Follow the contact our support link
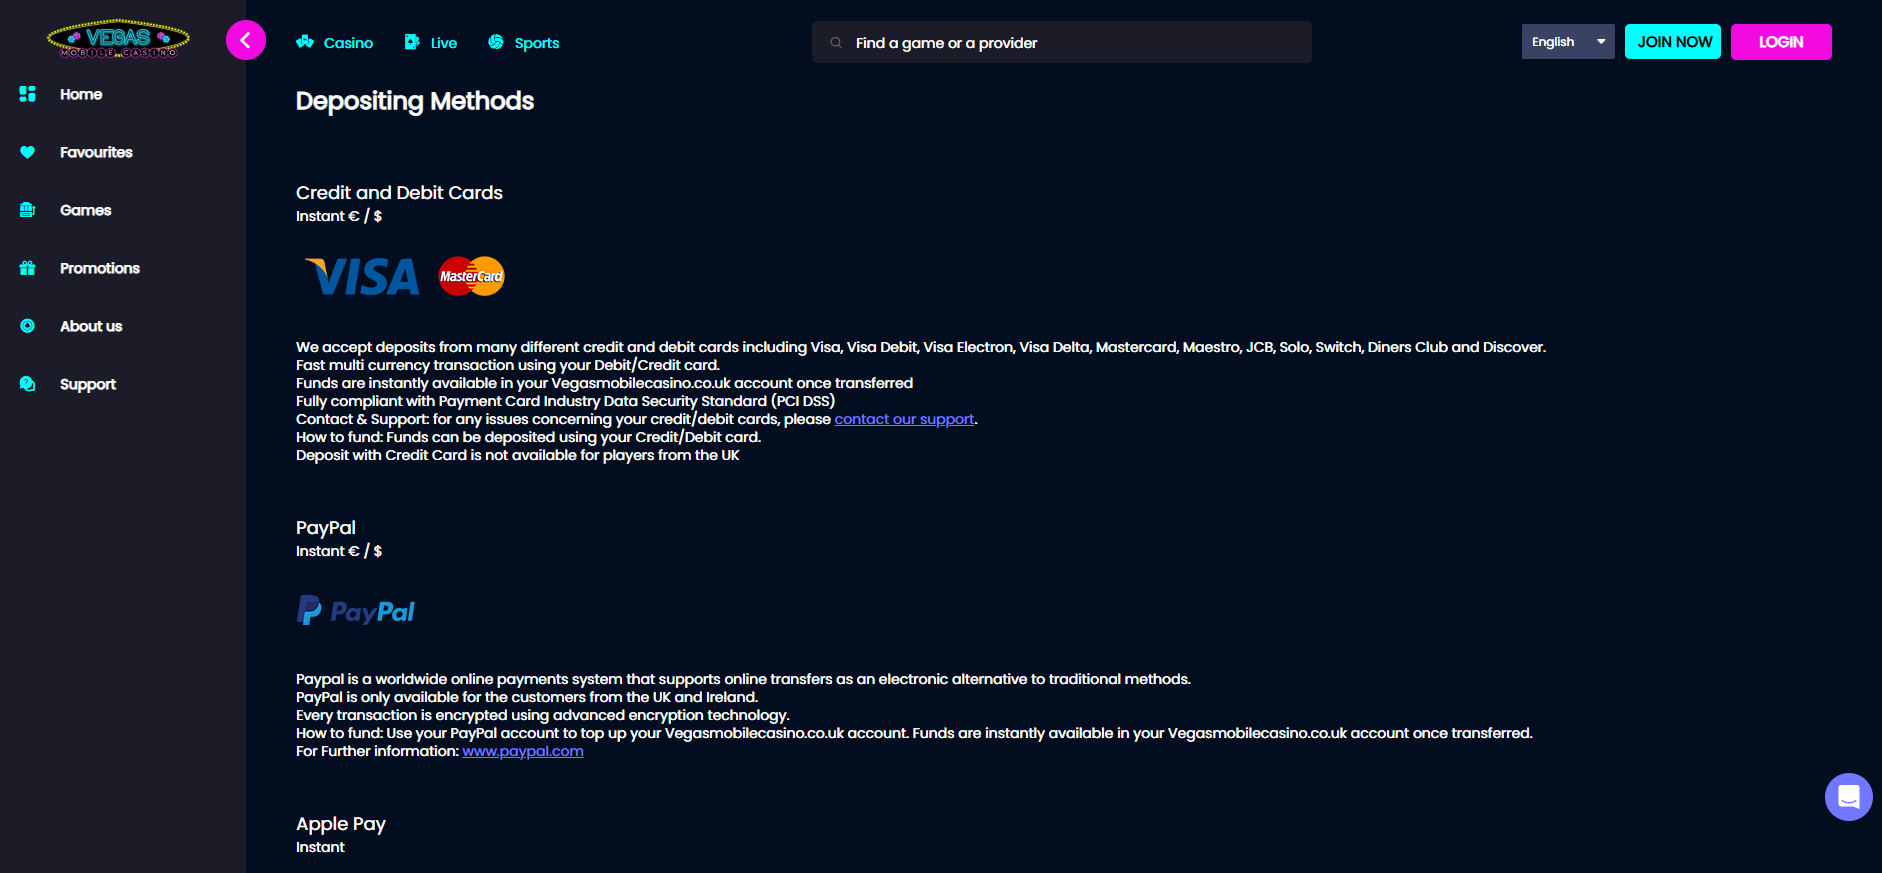 pyautogui.click(x=904, y=419)
